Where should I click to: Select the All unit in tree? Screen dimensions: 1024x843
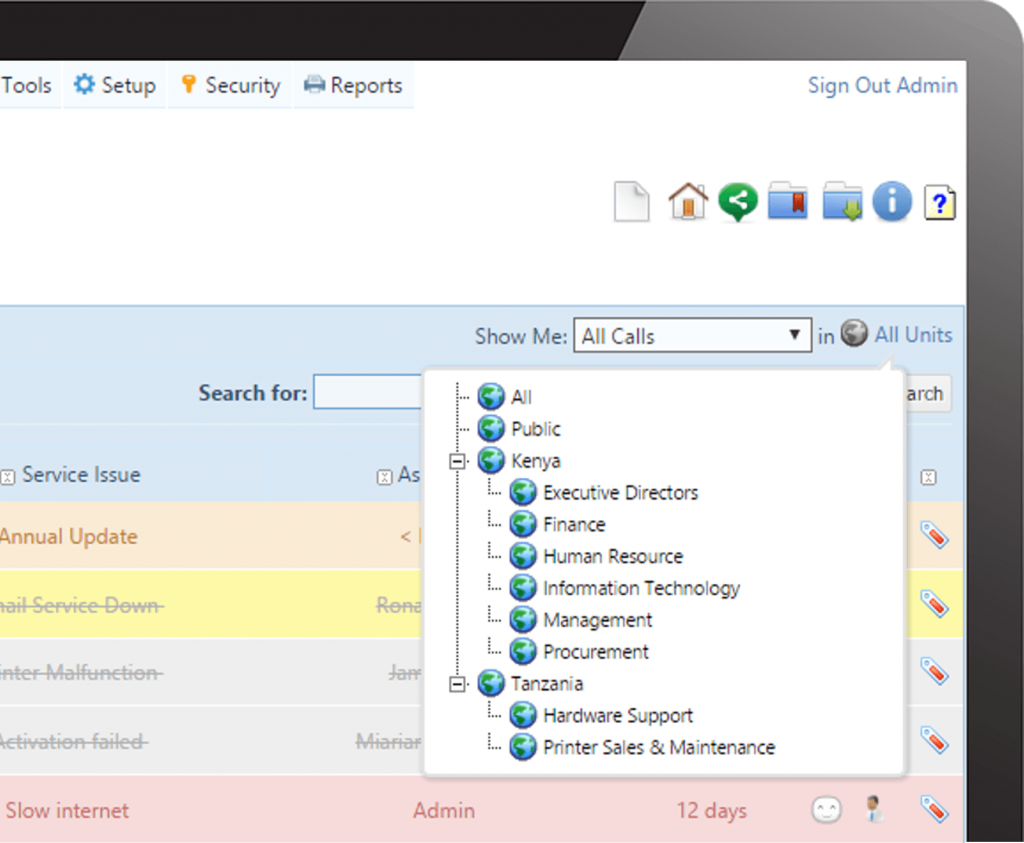point(521,397)
